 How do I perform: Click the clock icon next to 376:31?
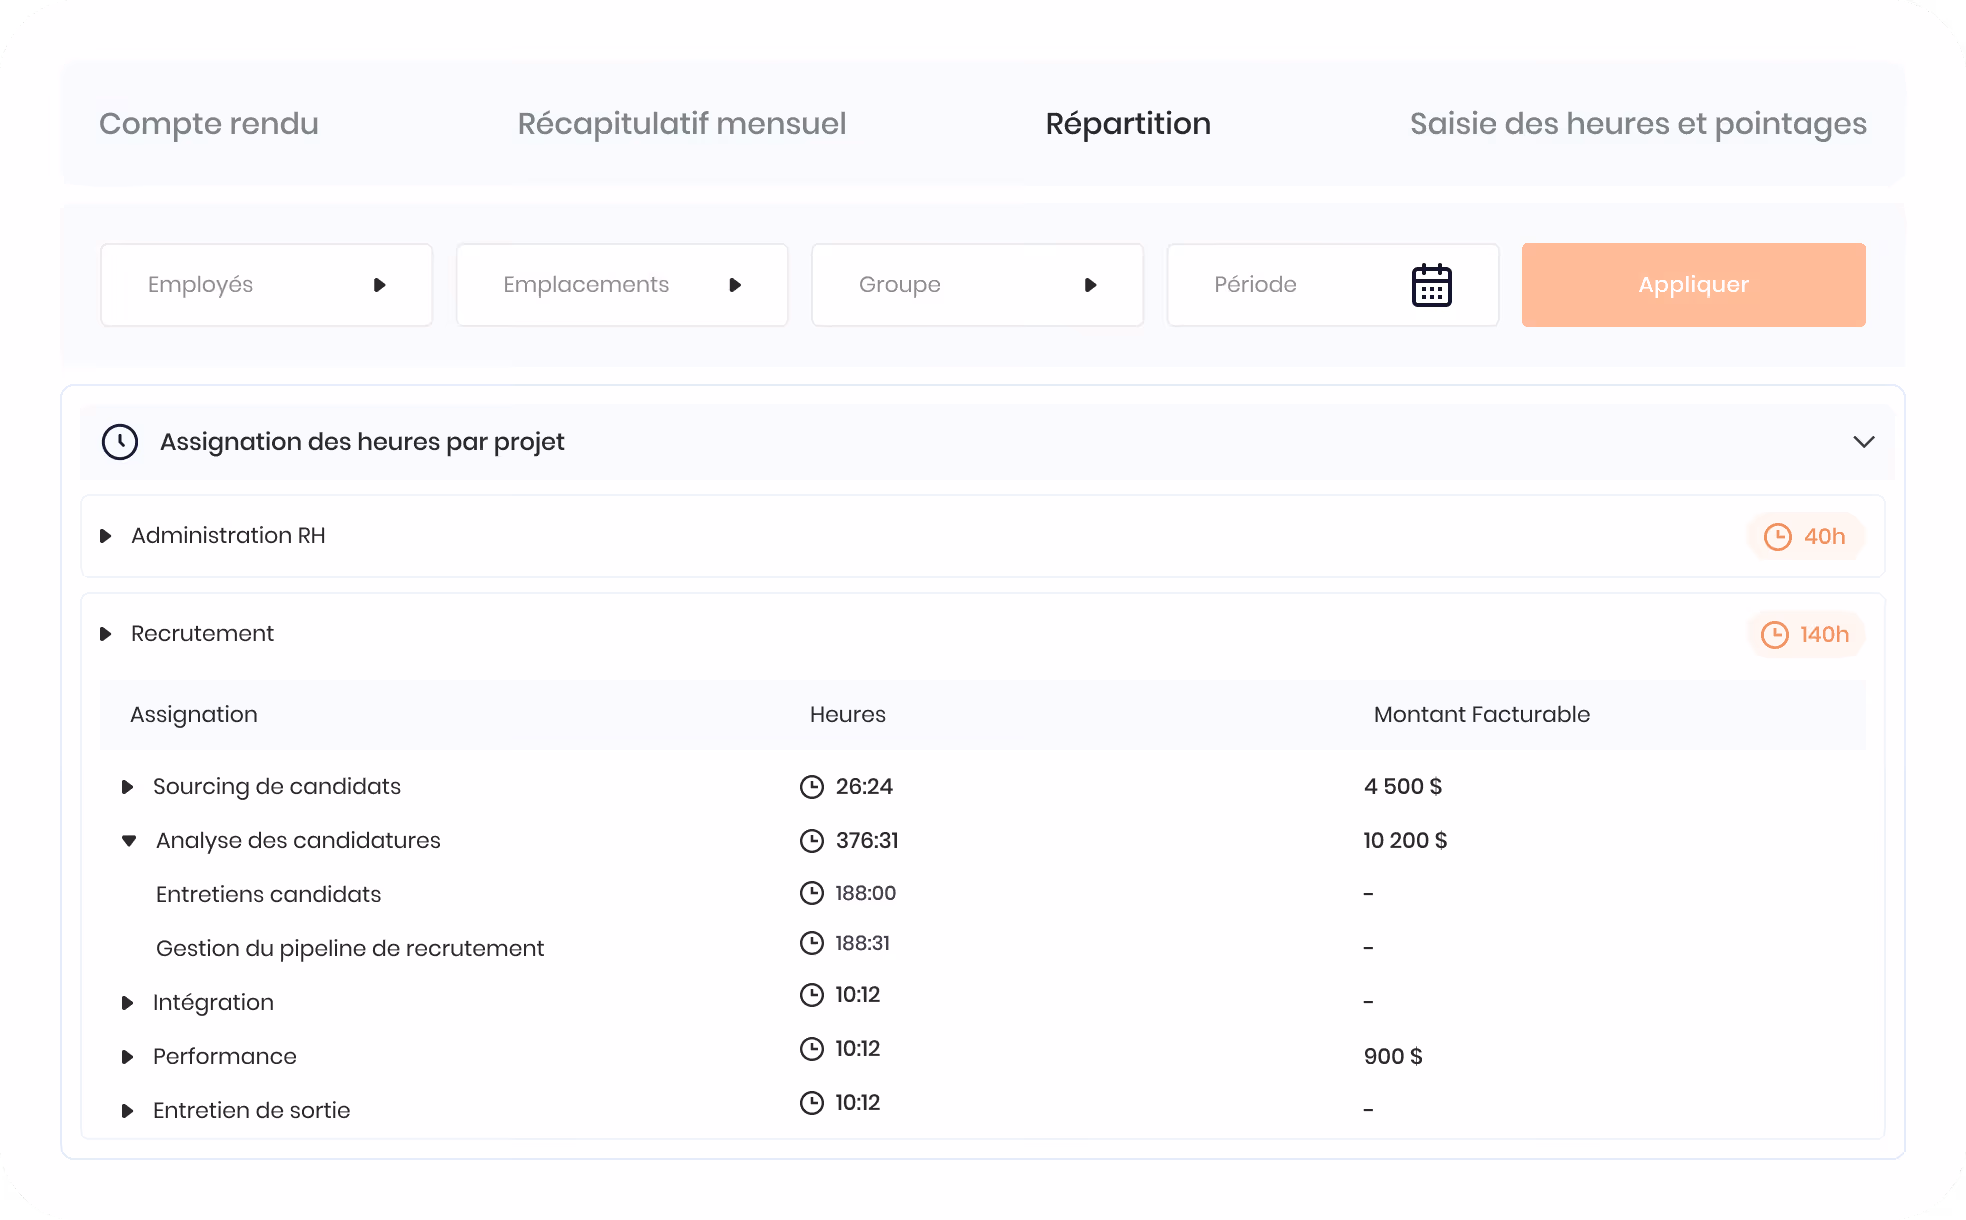(811, 841)
